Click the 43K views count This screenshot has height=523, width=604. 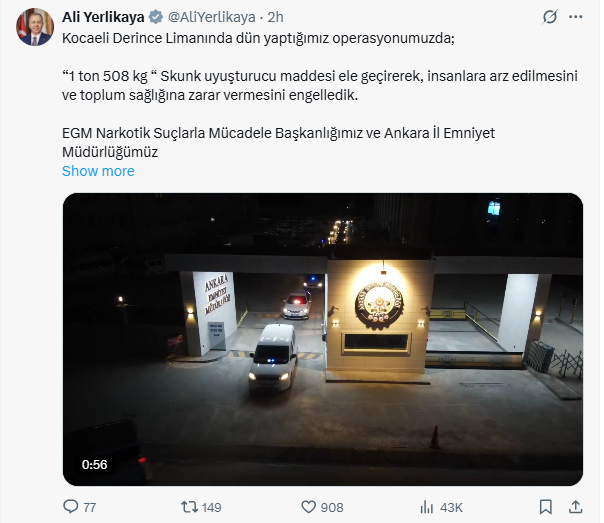point(451,508)
